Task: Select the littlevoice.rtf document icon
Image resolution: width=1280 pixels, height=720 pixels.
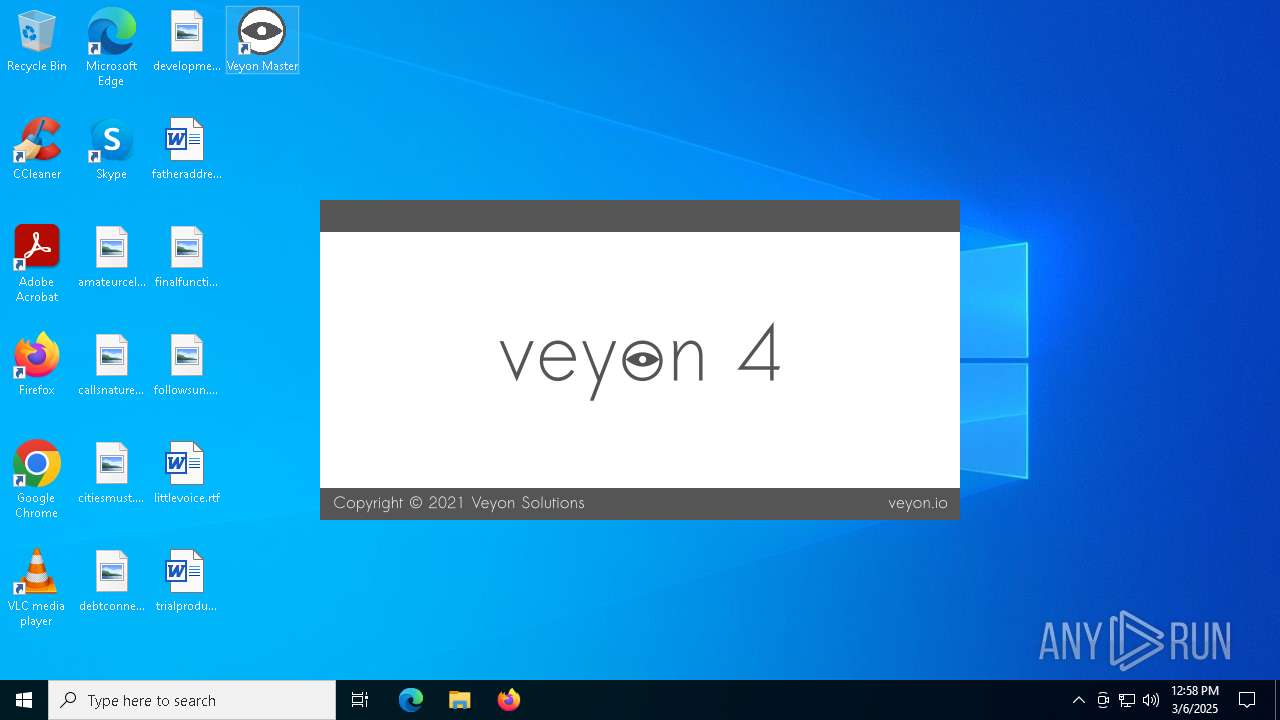Action: (186, 473)
